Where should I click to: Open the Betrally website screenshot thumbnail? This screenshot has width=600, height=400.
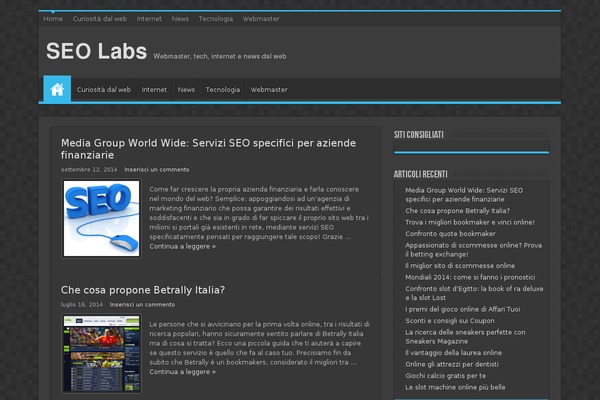tap(101, 354)
